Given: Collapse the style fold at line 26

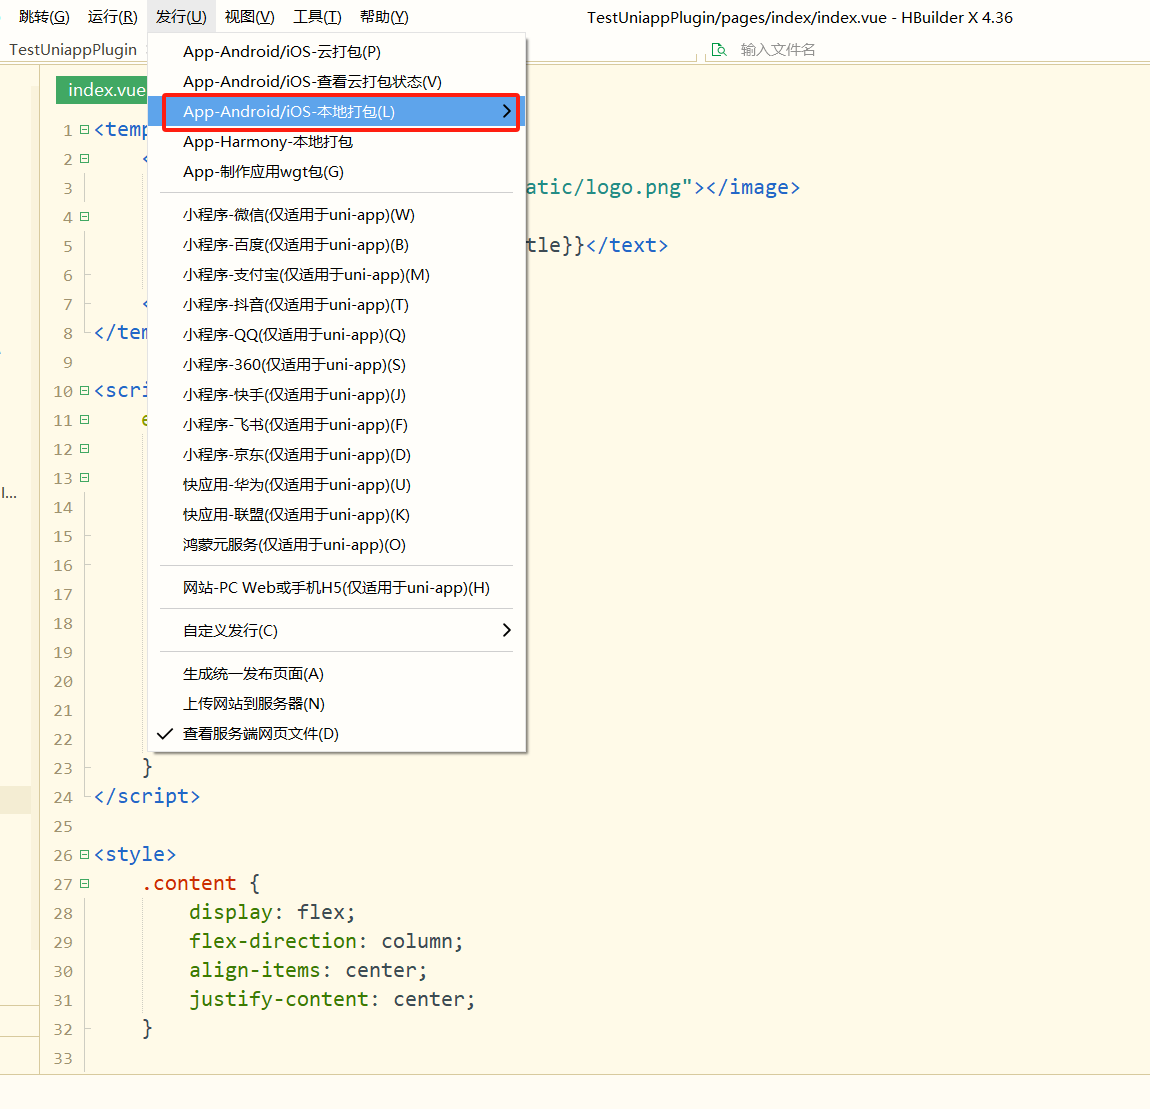Looking at the screenshot, I should (84, 854).
